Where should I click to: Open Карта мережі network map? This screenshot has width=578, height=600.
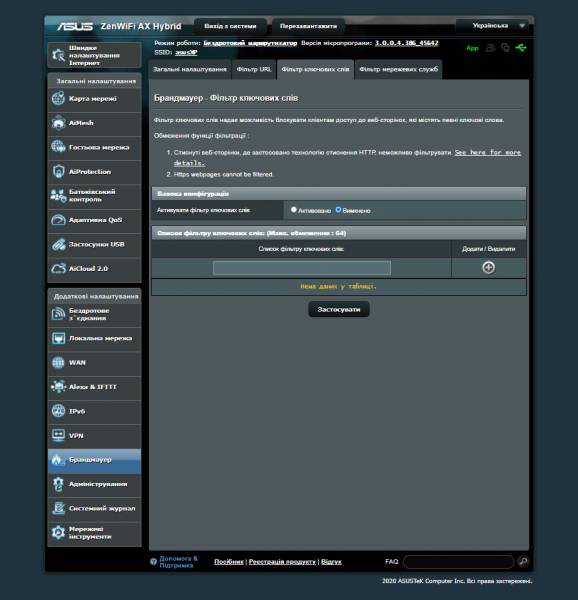click(94, 99)
